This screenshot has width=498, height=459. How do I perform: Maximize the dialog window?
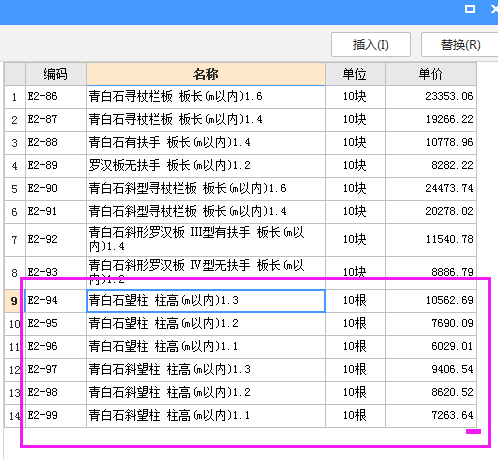pos(470,9)
